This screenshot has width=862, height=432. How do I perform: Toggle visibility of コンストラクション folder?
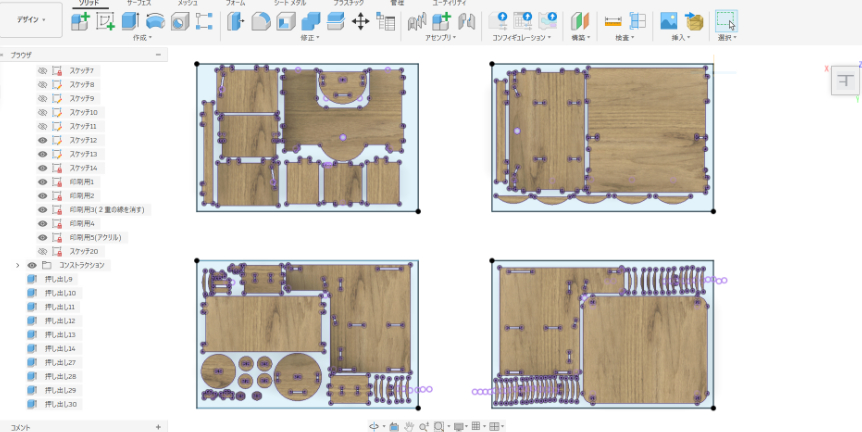point(32,265)
